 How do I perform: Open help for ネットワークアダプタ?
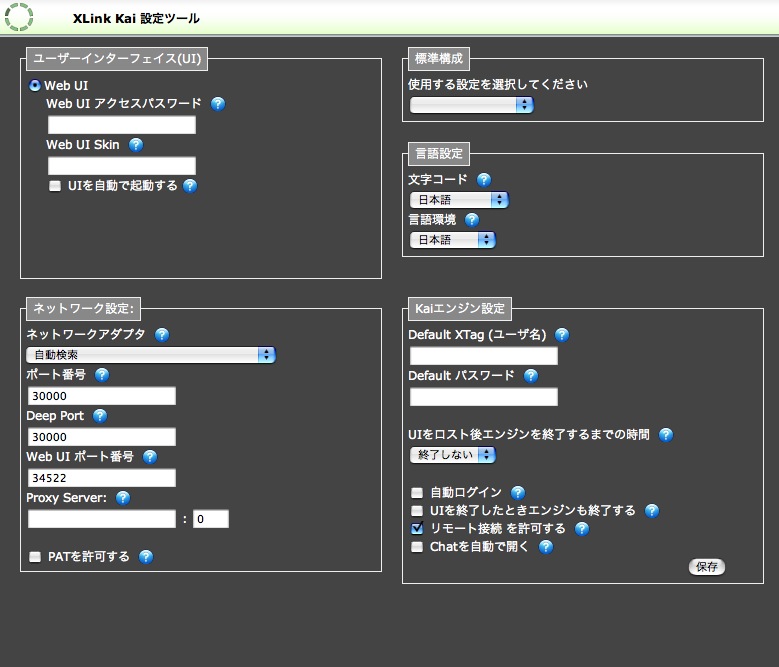[x=162, y=335]
